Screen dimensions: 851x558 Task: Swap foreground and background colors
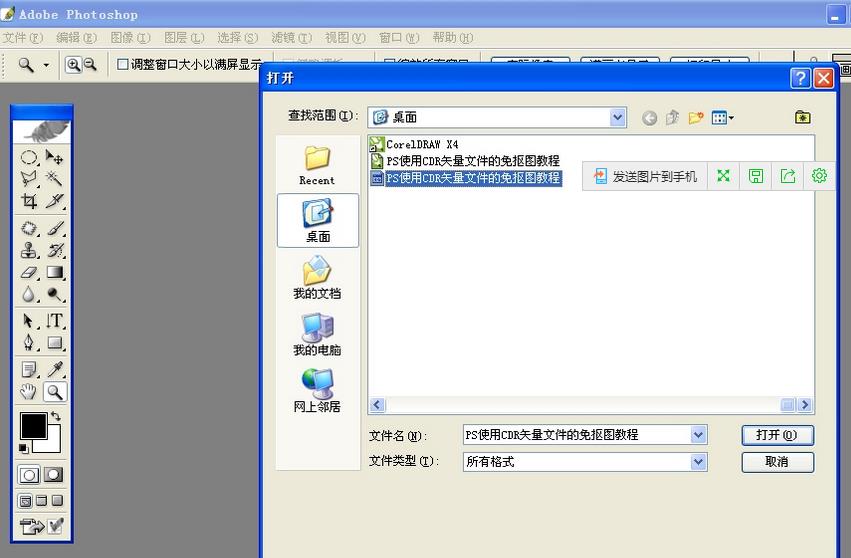pos(55,417)
